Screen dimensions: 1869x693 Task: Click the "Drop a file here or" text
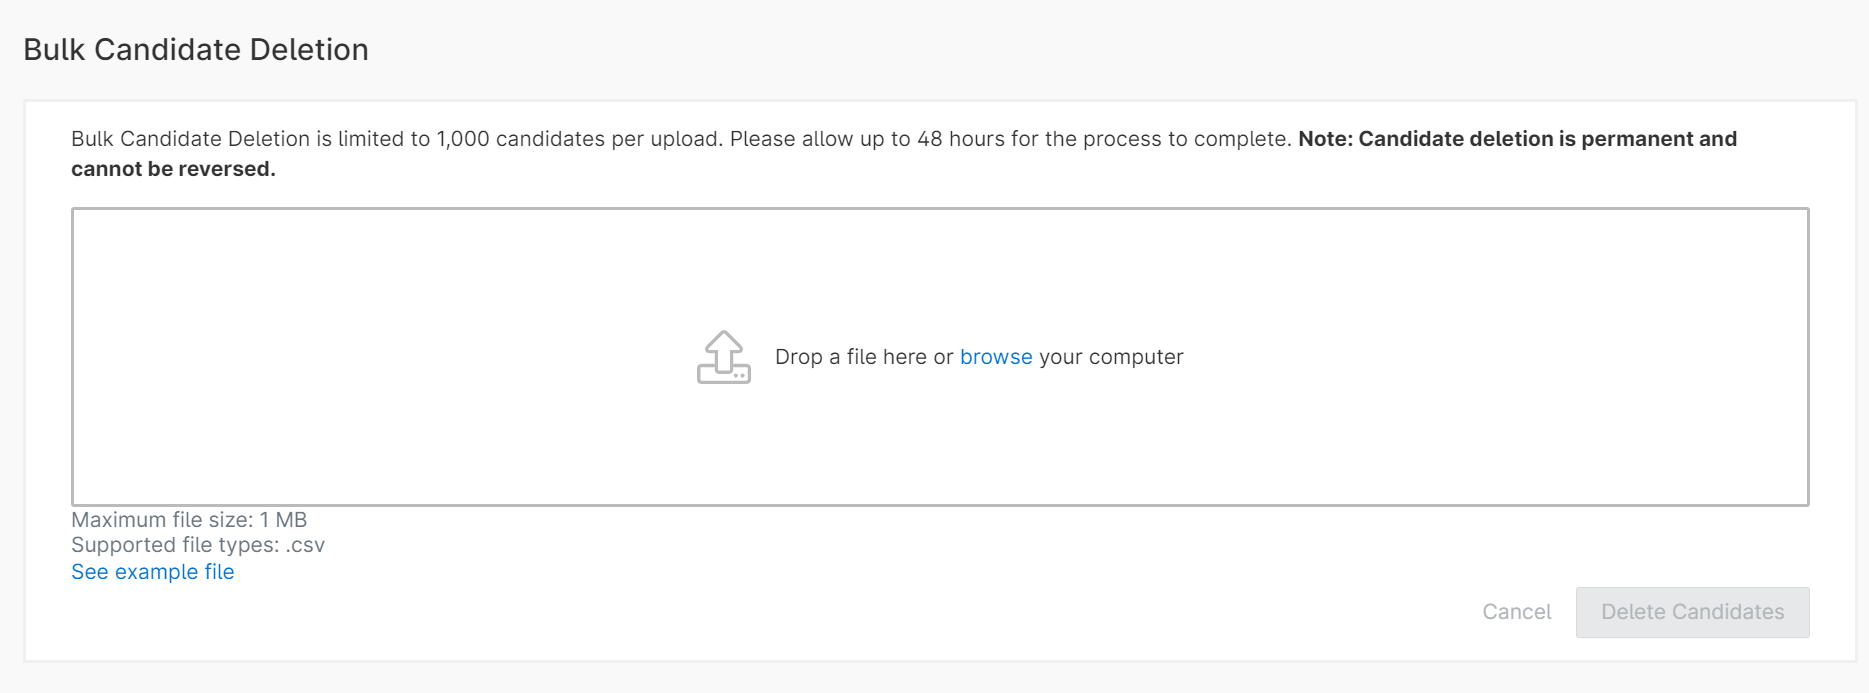click(864, 357)
